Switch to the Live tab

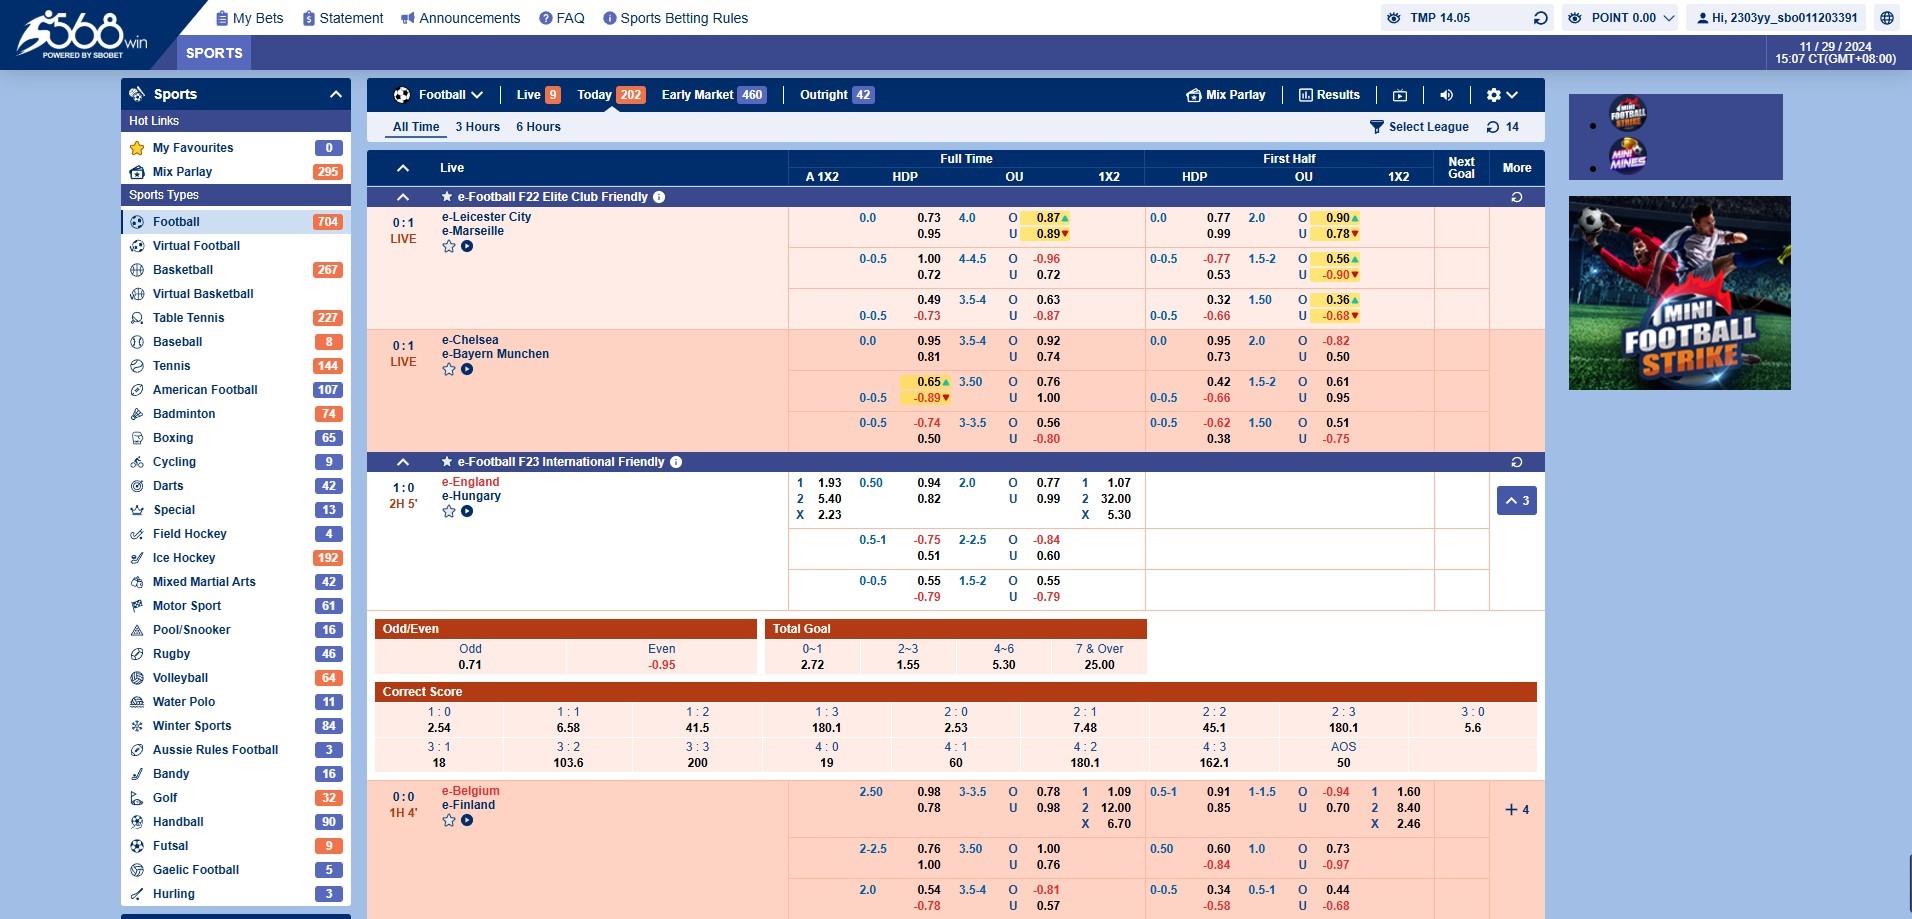(538, 95)
